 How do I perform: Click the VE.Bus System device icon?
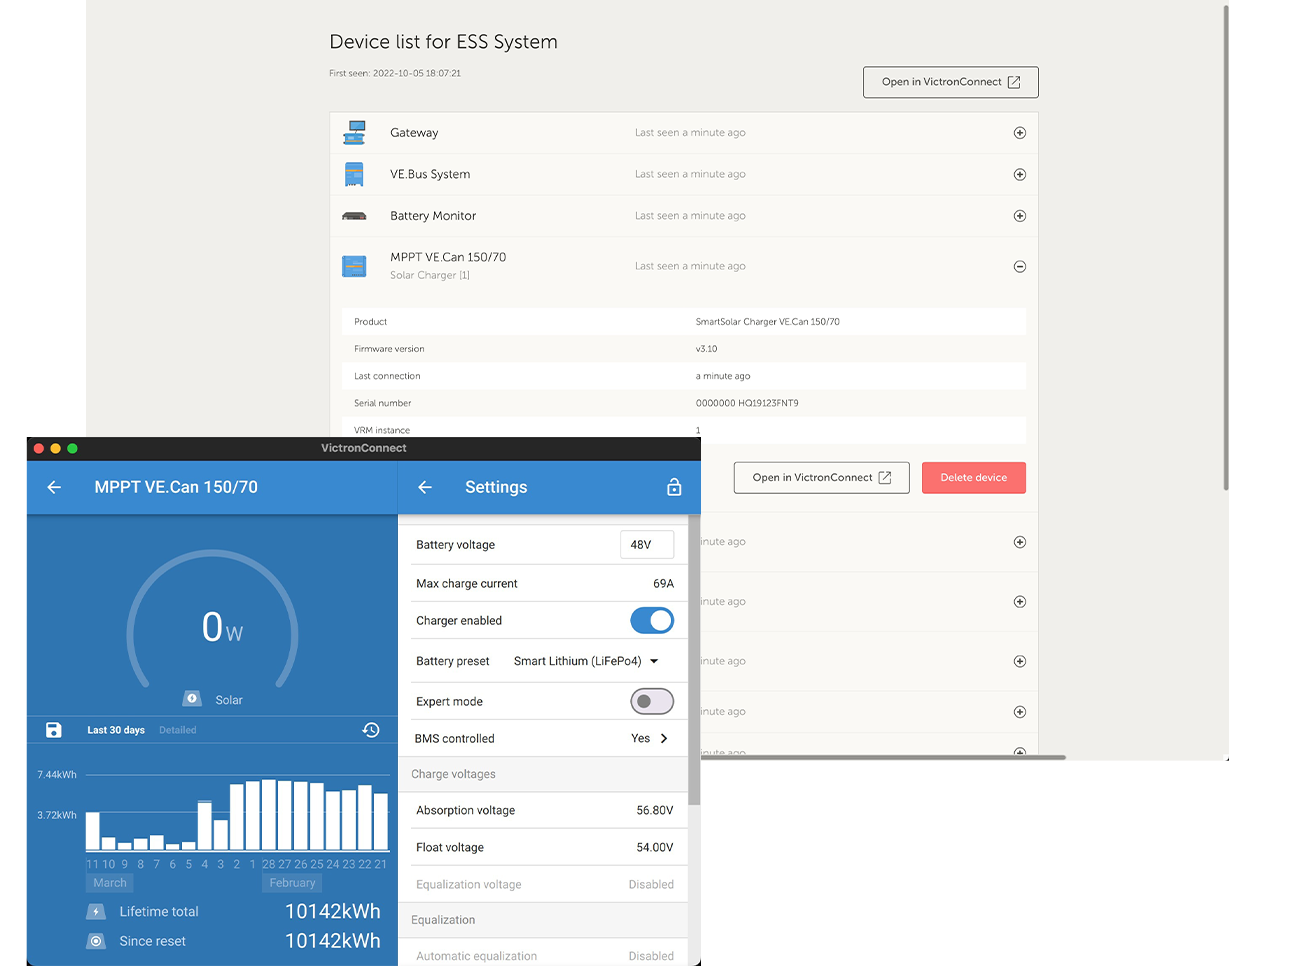pyautogui.click(x=354, y=174)
